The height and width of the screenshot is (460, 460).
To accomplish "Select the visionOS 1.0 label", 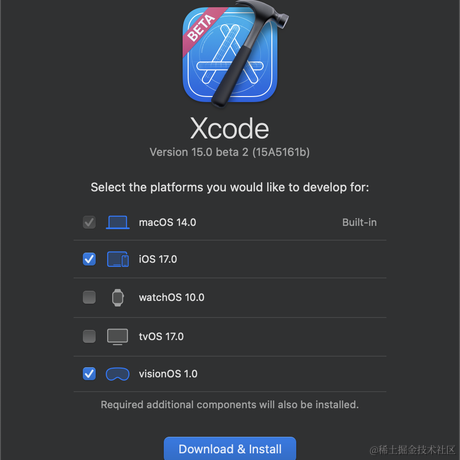I will pos(168,374).
